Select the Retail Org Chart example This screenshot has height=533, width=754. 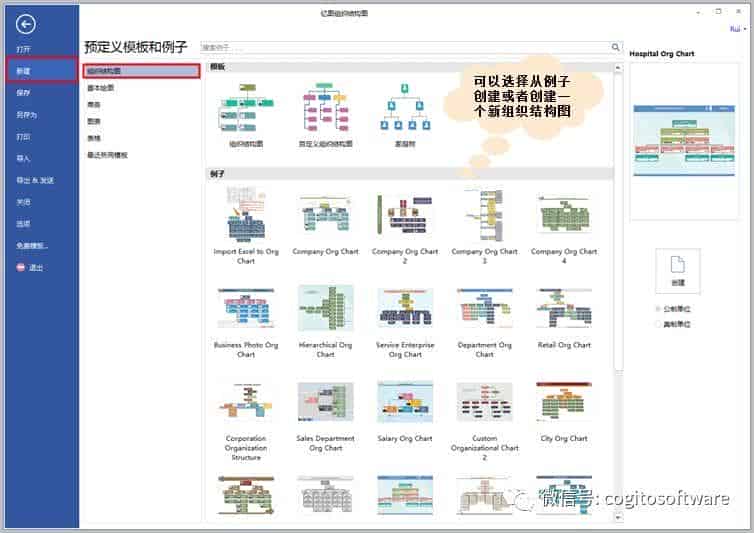[x=564, y=318]
